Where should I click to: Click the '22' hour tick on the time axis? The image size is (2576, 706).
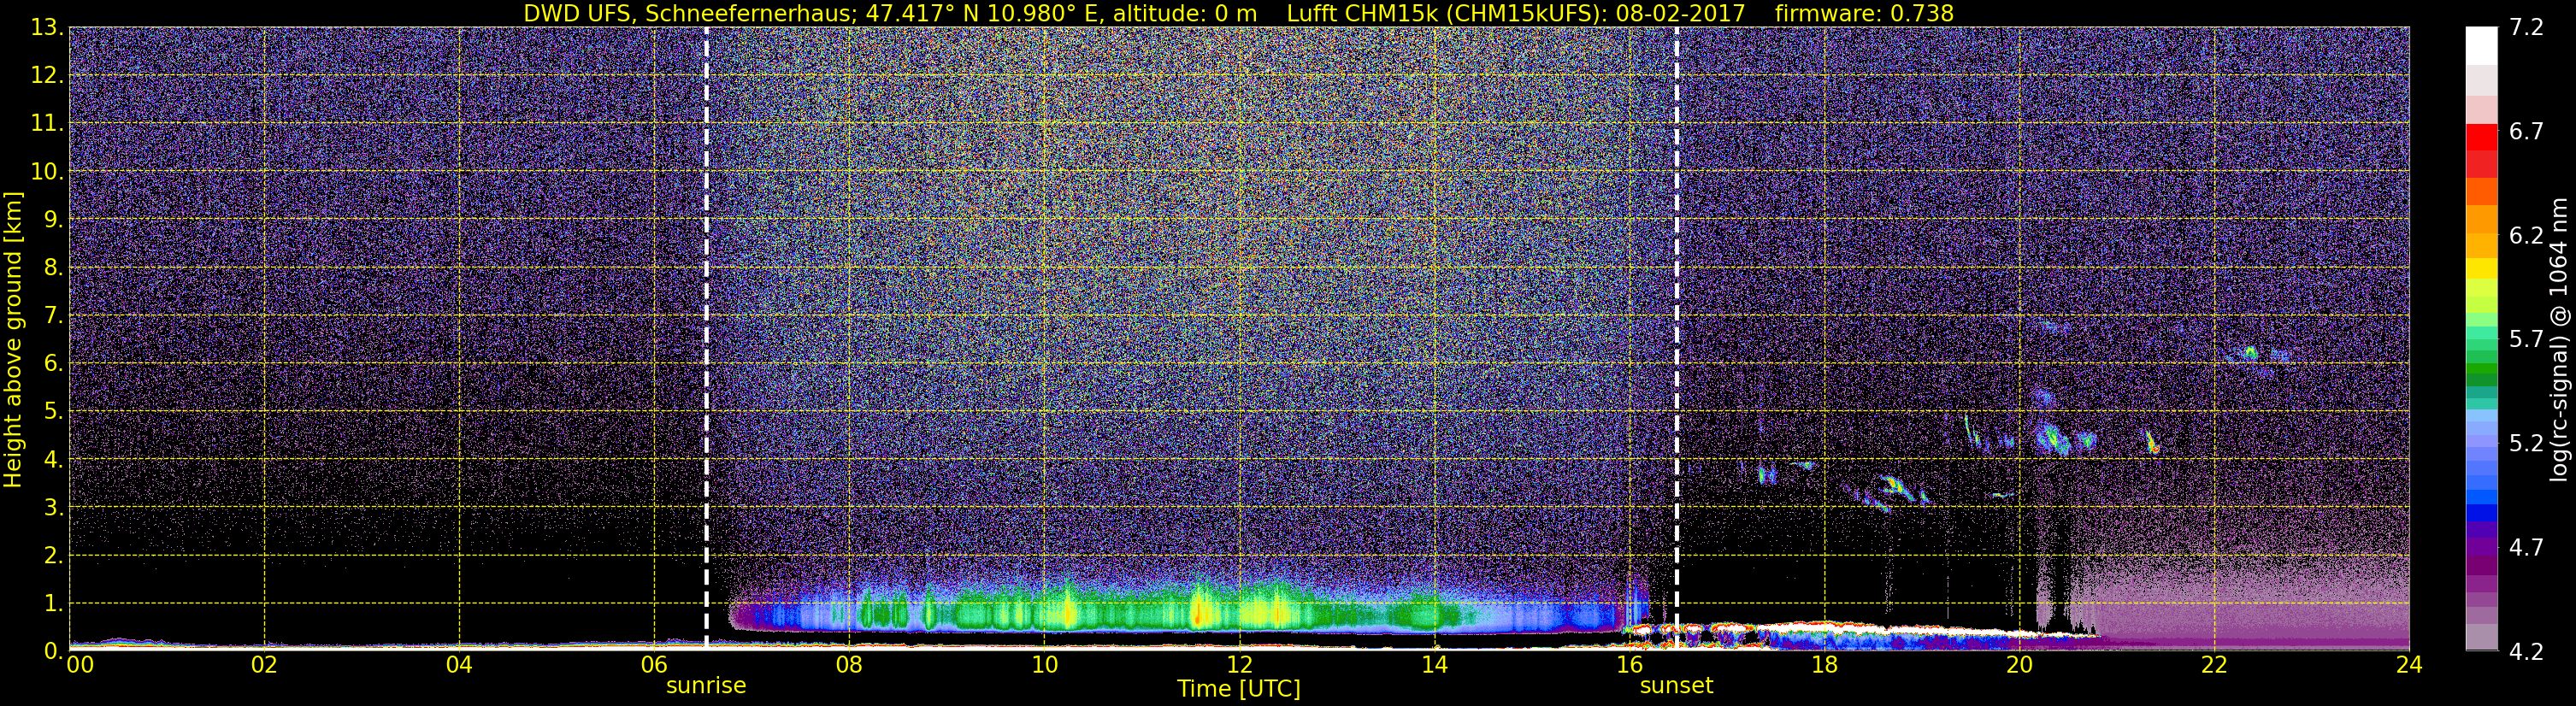2214,665
